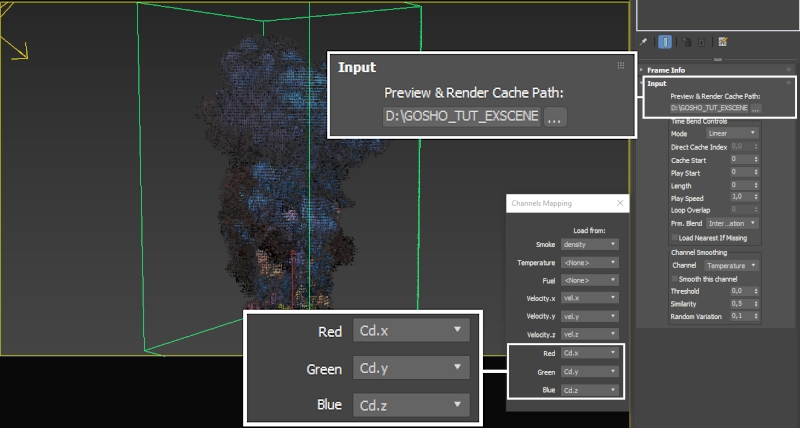Toggle show end result icon

666,42
